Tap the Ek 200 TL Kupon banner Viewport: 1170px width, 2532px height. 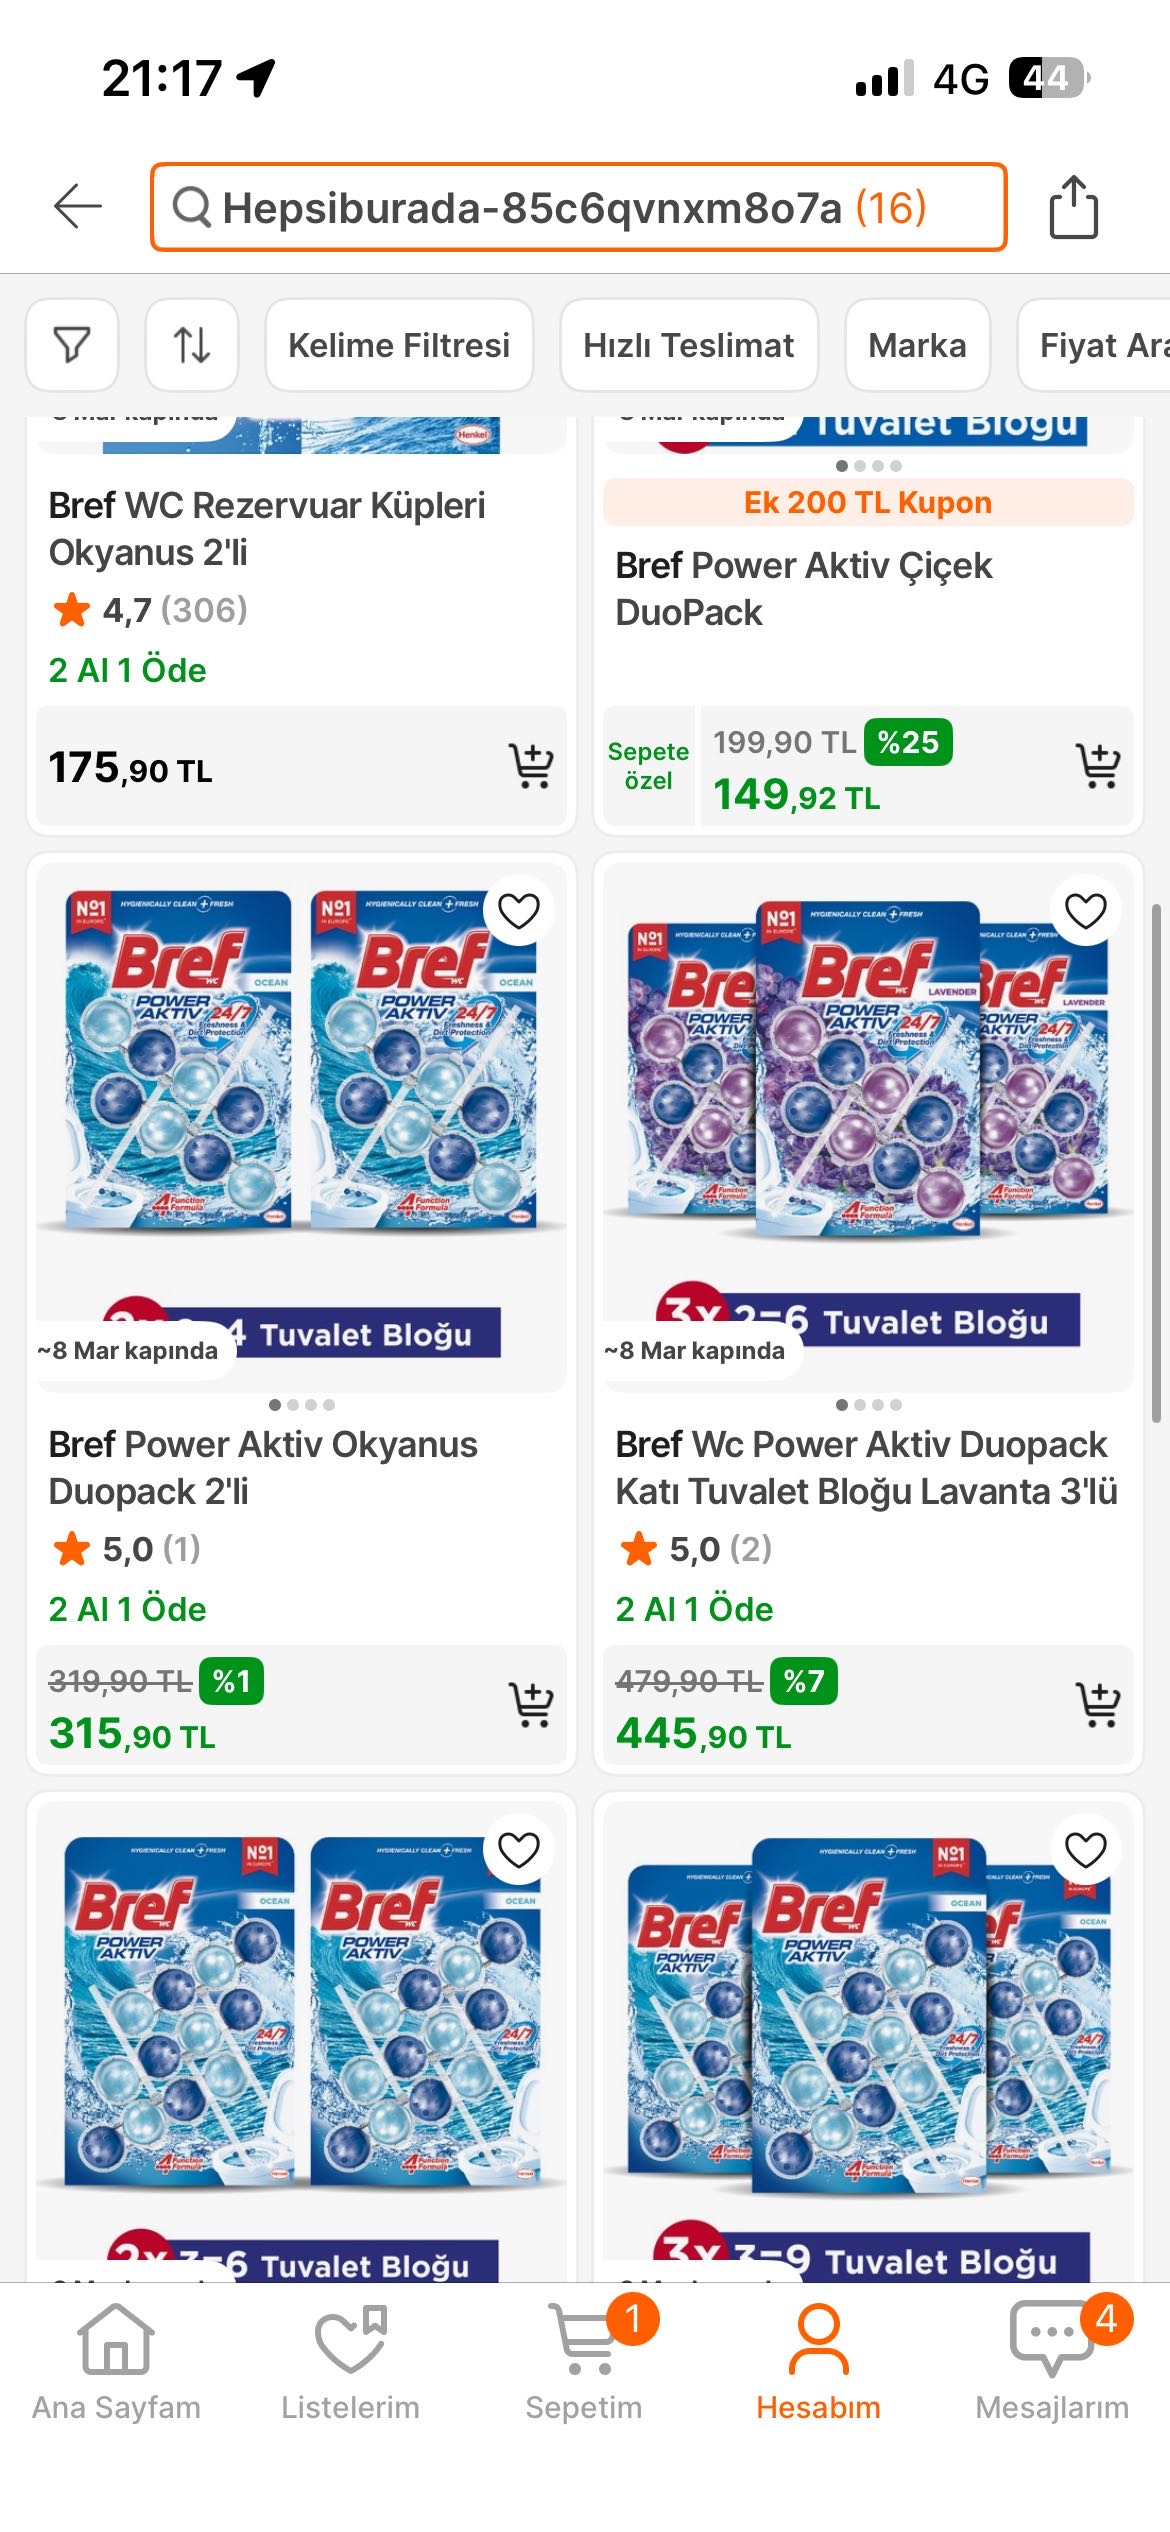[867, 502]
